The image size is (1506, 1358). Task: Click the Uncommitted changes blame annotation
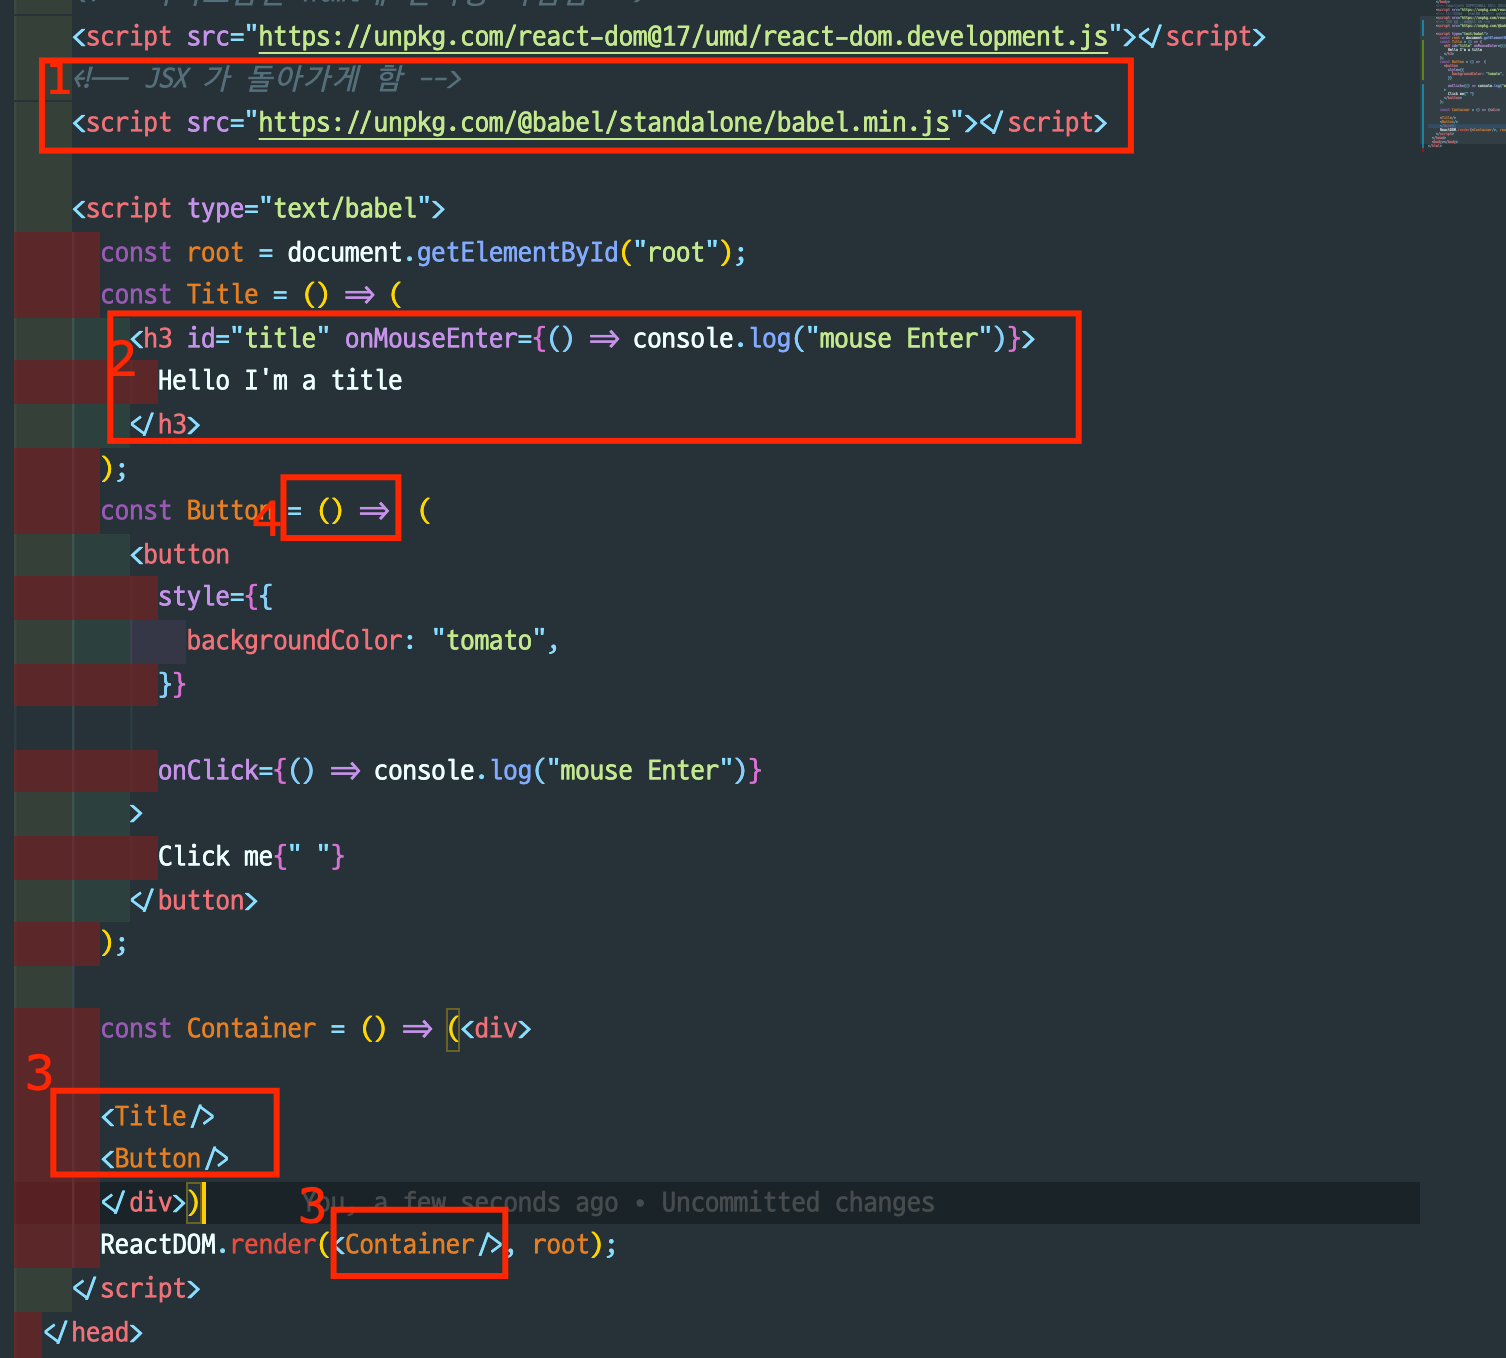(795, 1202)
